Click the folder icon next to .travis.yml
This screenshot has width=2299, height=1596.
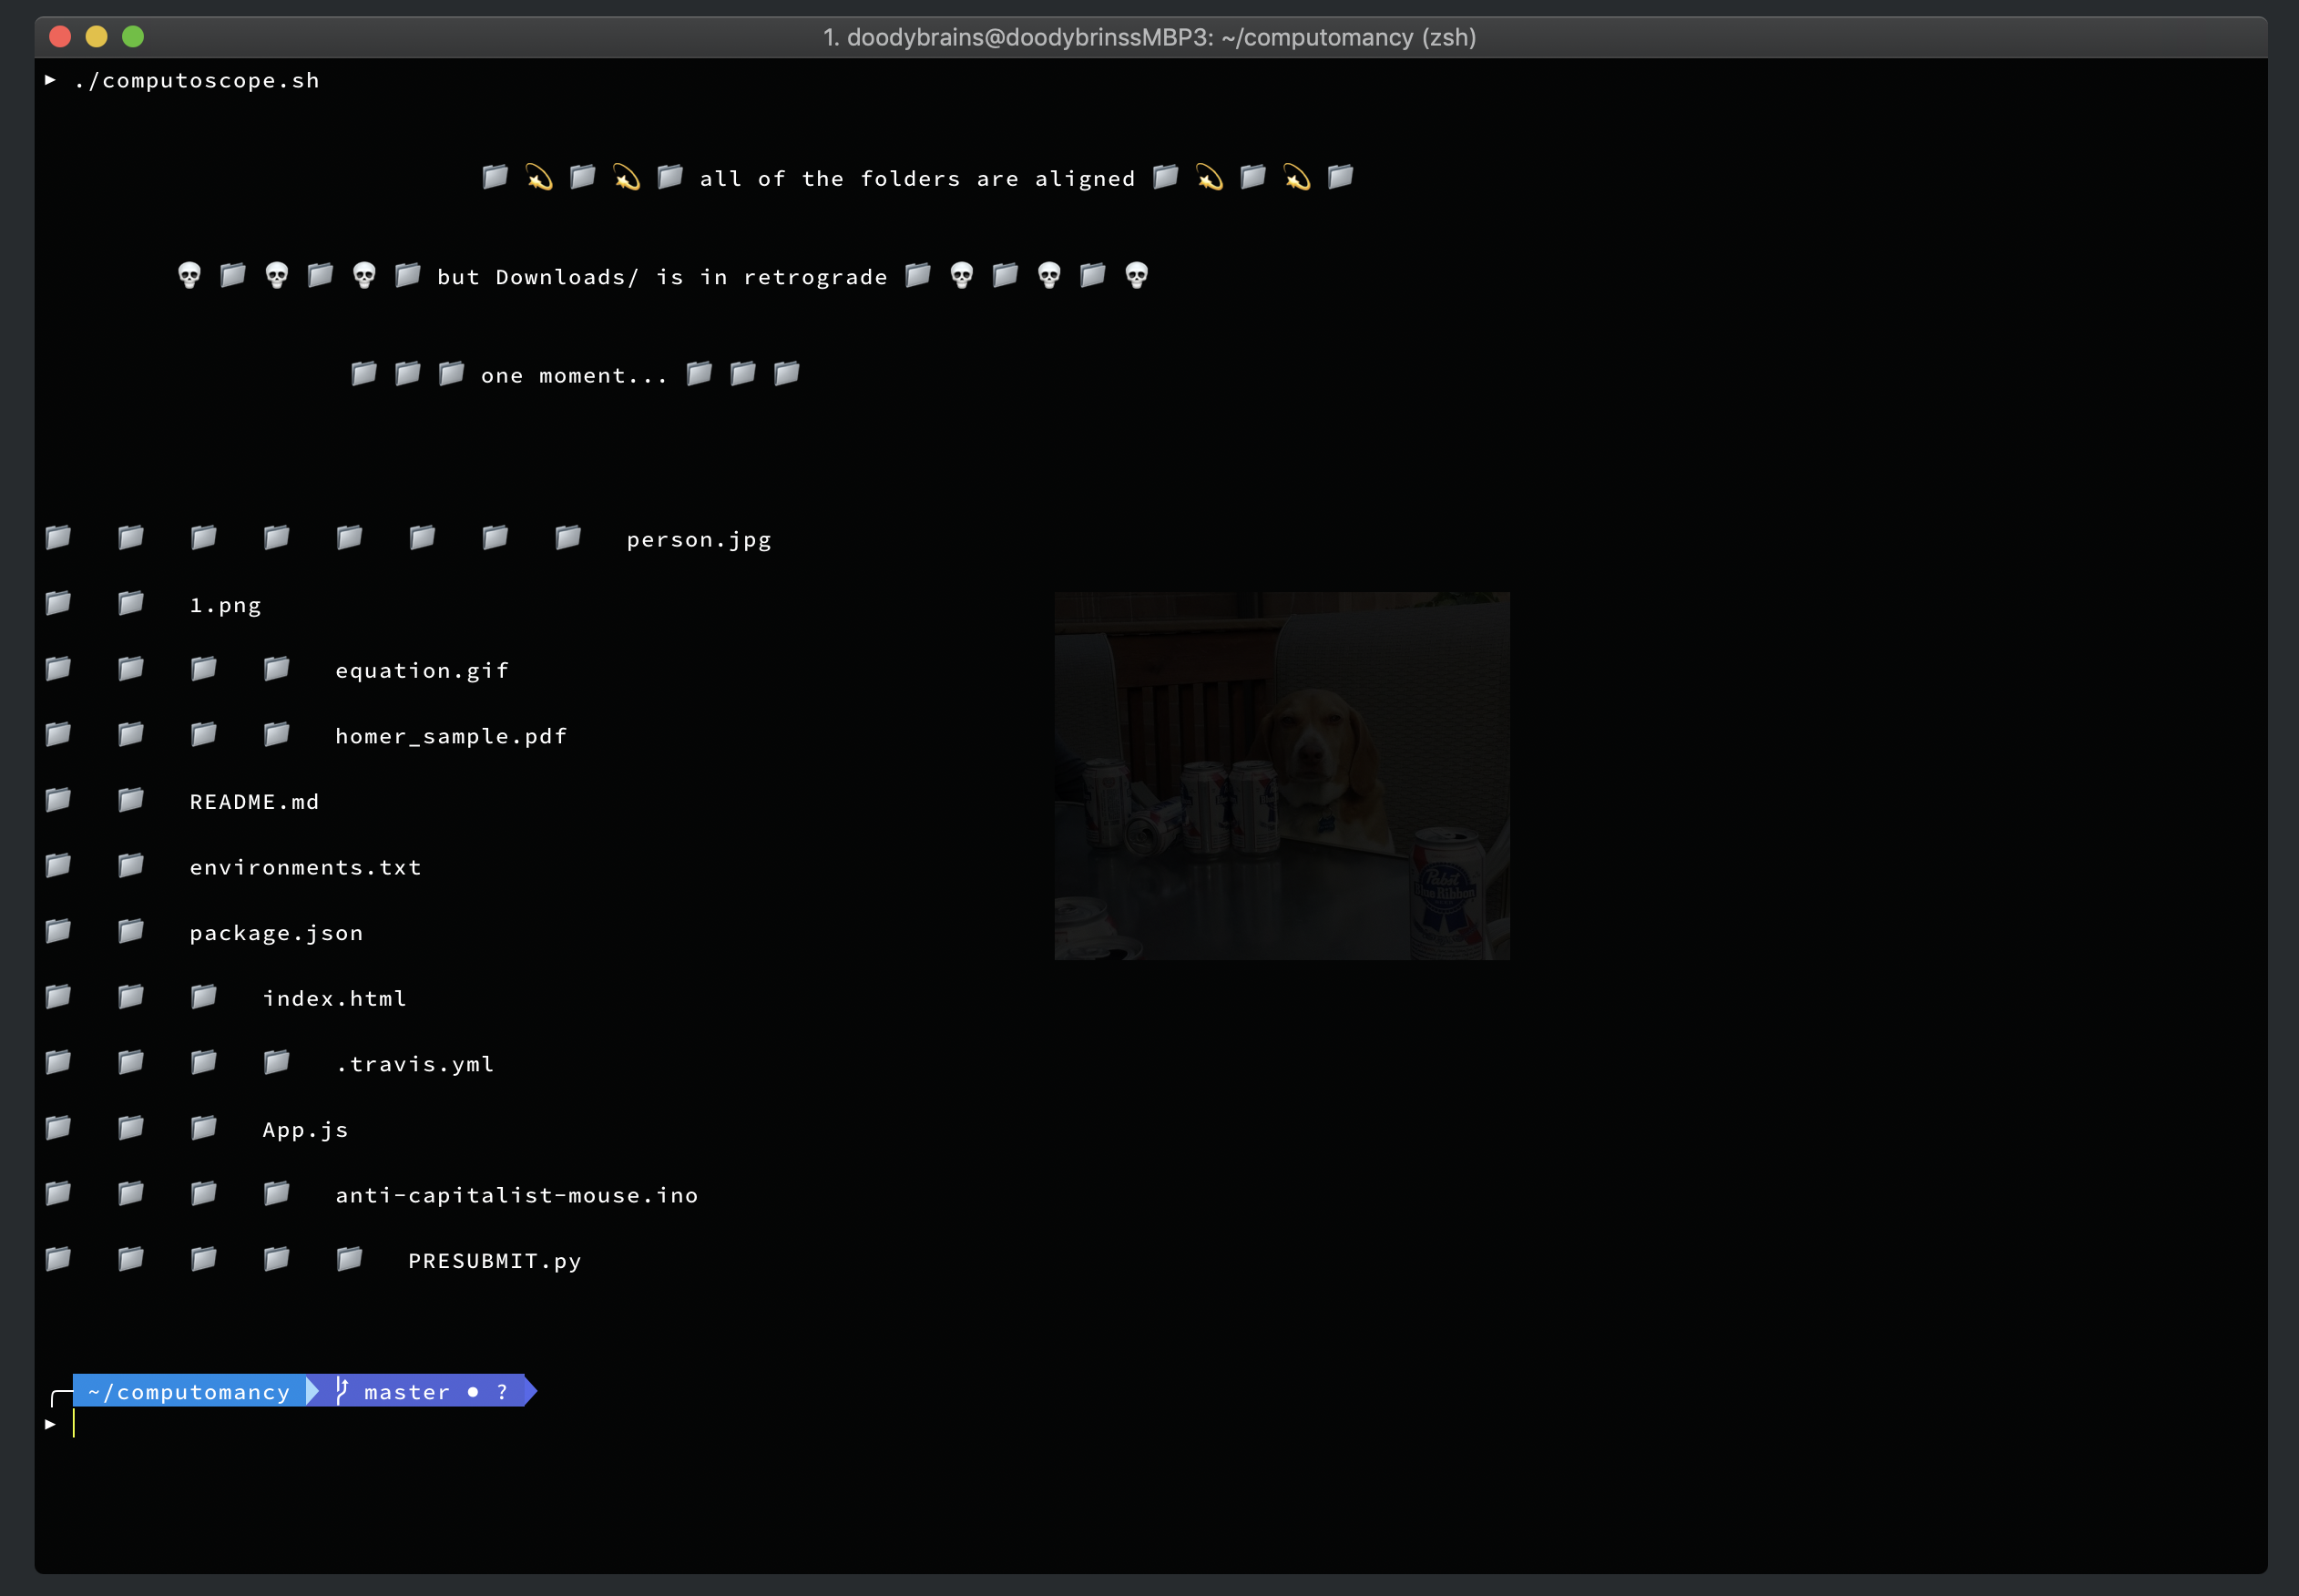tap(277, 1062)
